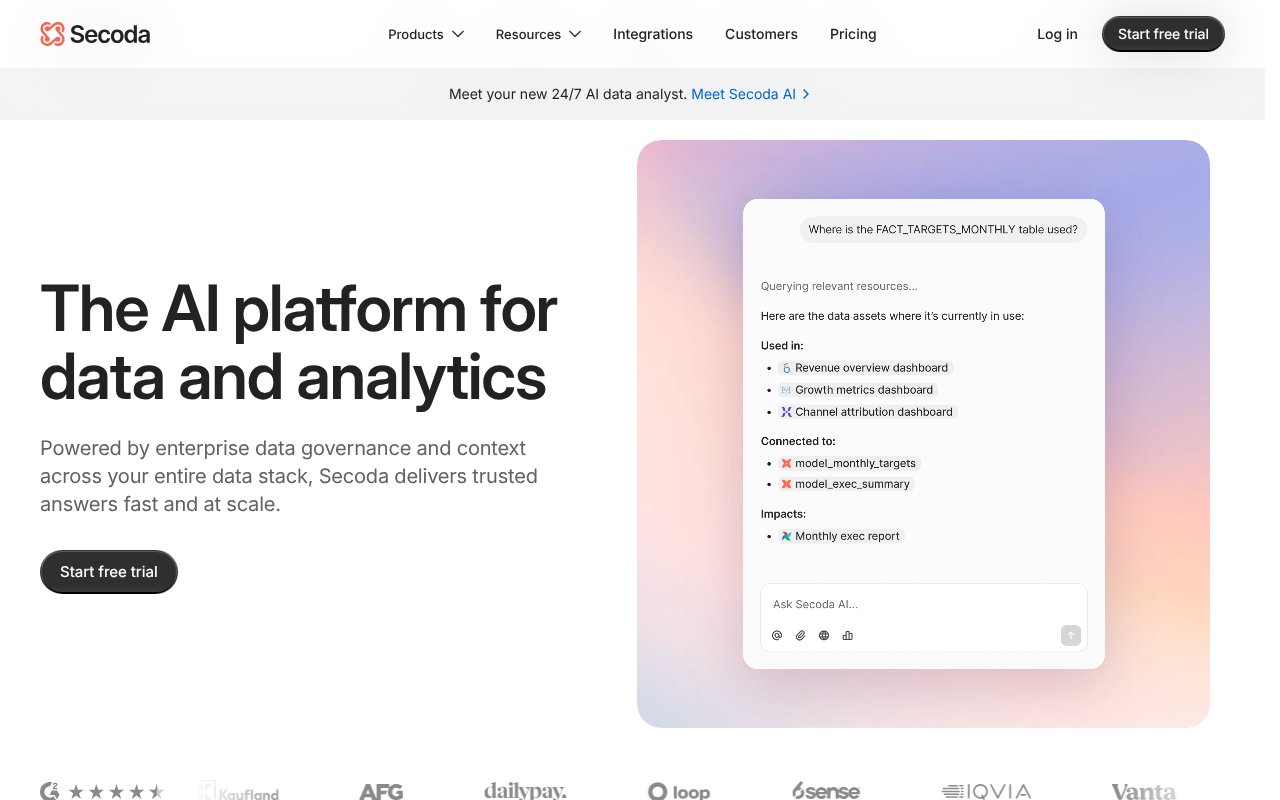Click the dbt icon beside model_monthly_targets
This screenshot has width=1280, height=800.
click(785, 463)
